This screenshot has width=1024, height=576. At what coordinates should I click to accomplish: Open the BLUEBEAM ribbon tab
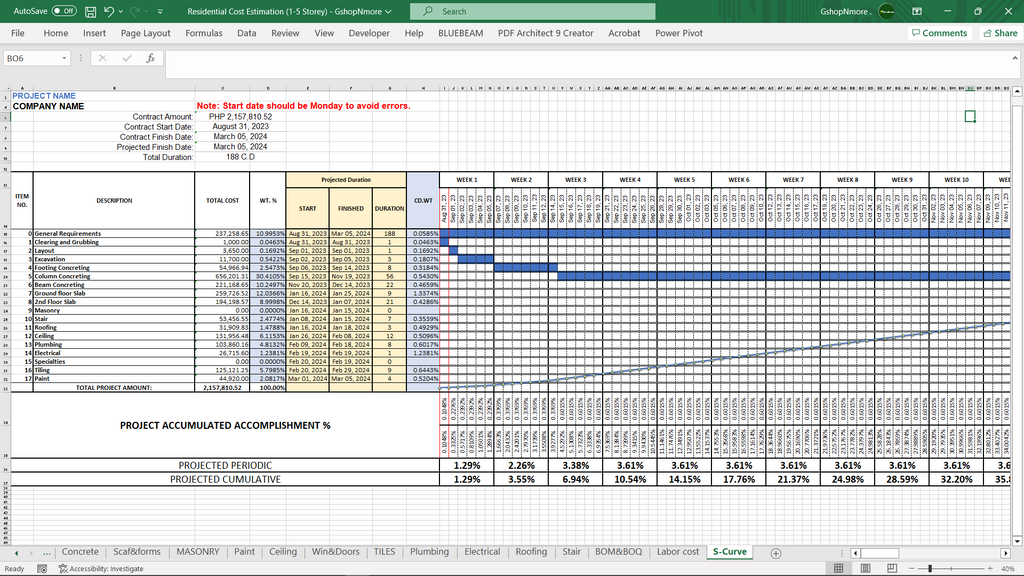(x=460, y=33)
